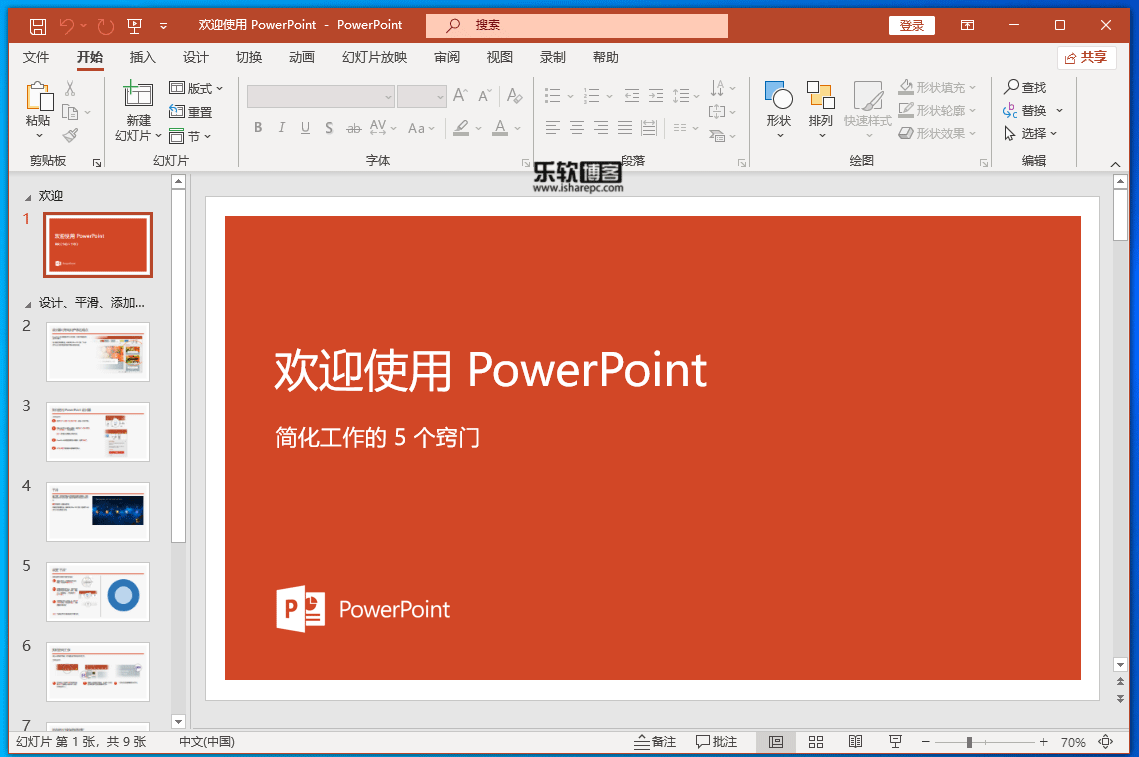Viewport: 1139px width, 757px height.
Task: Toggle Notes (备注) pane in status bar
Action: point(654,742)
